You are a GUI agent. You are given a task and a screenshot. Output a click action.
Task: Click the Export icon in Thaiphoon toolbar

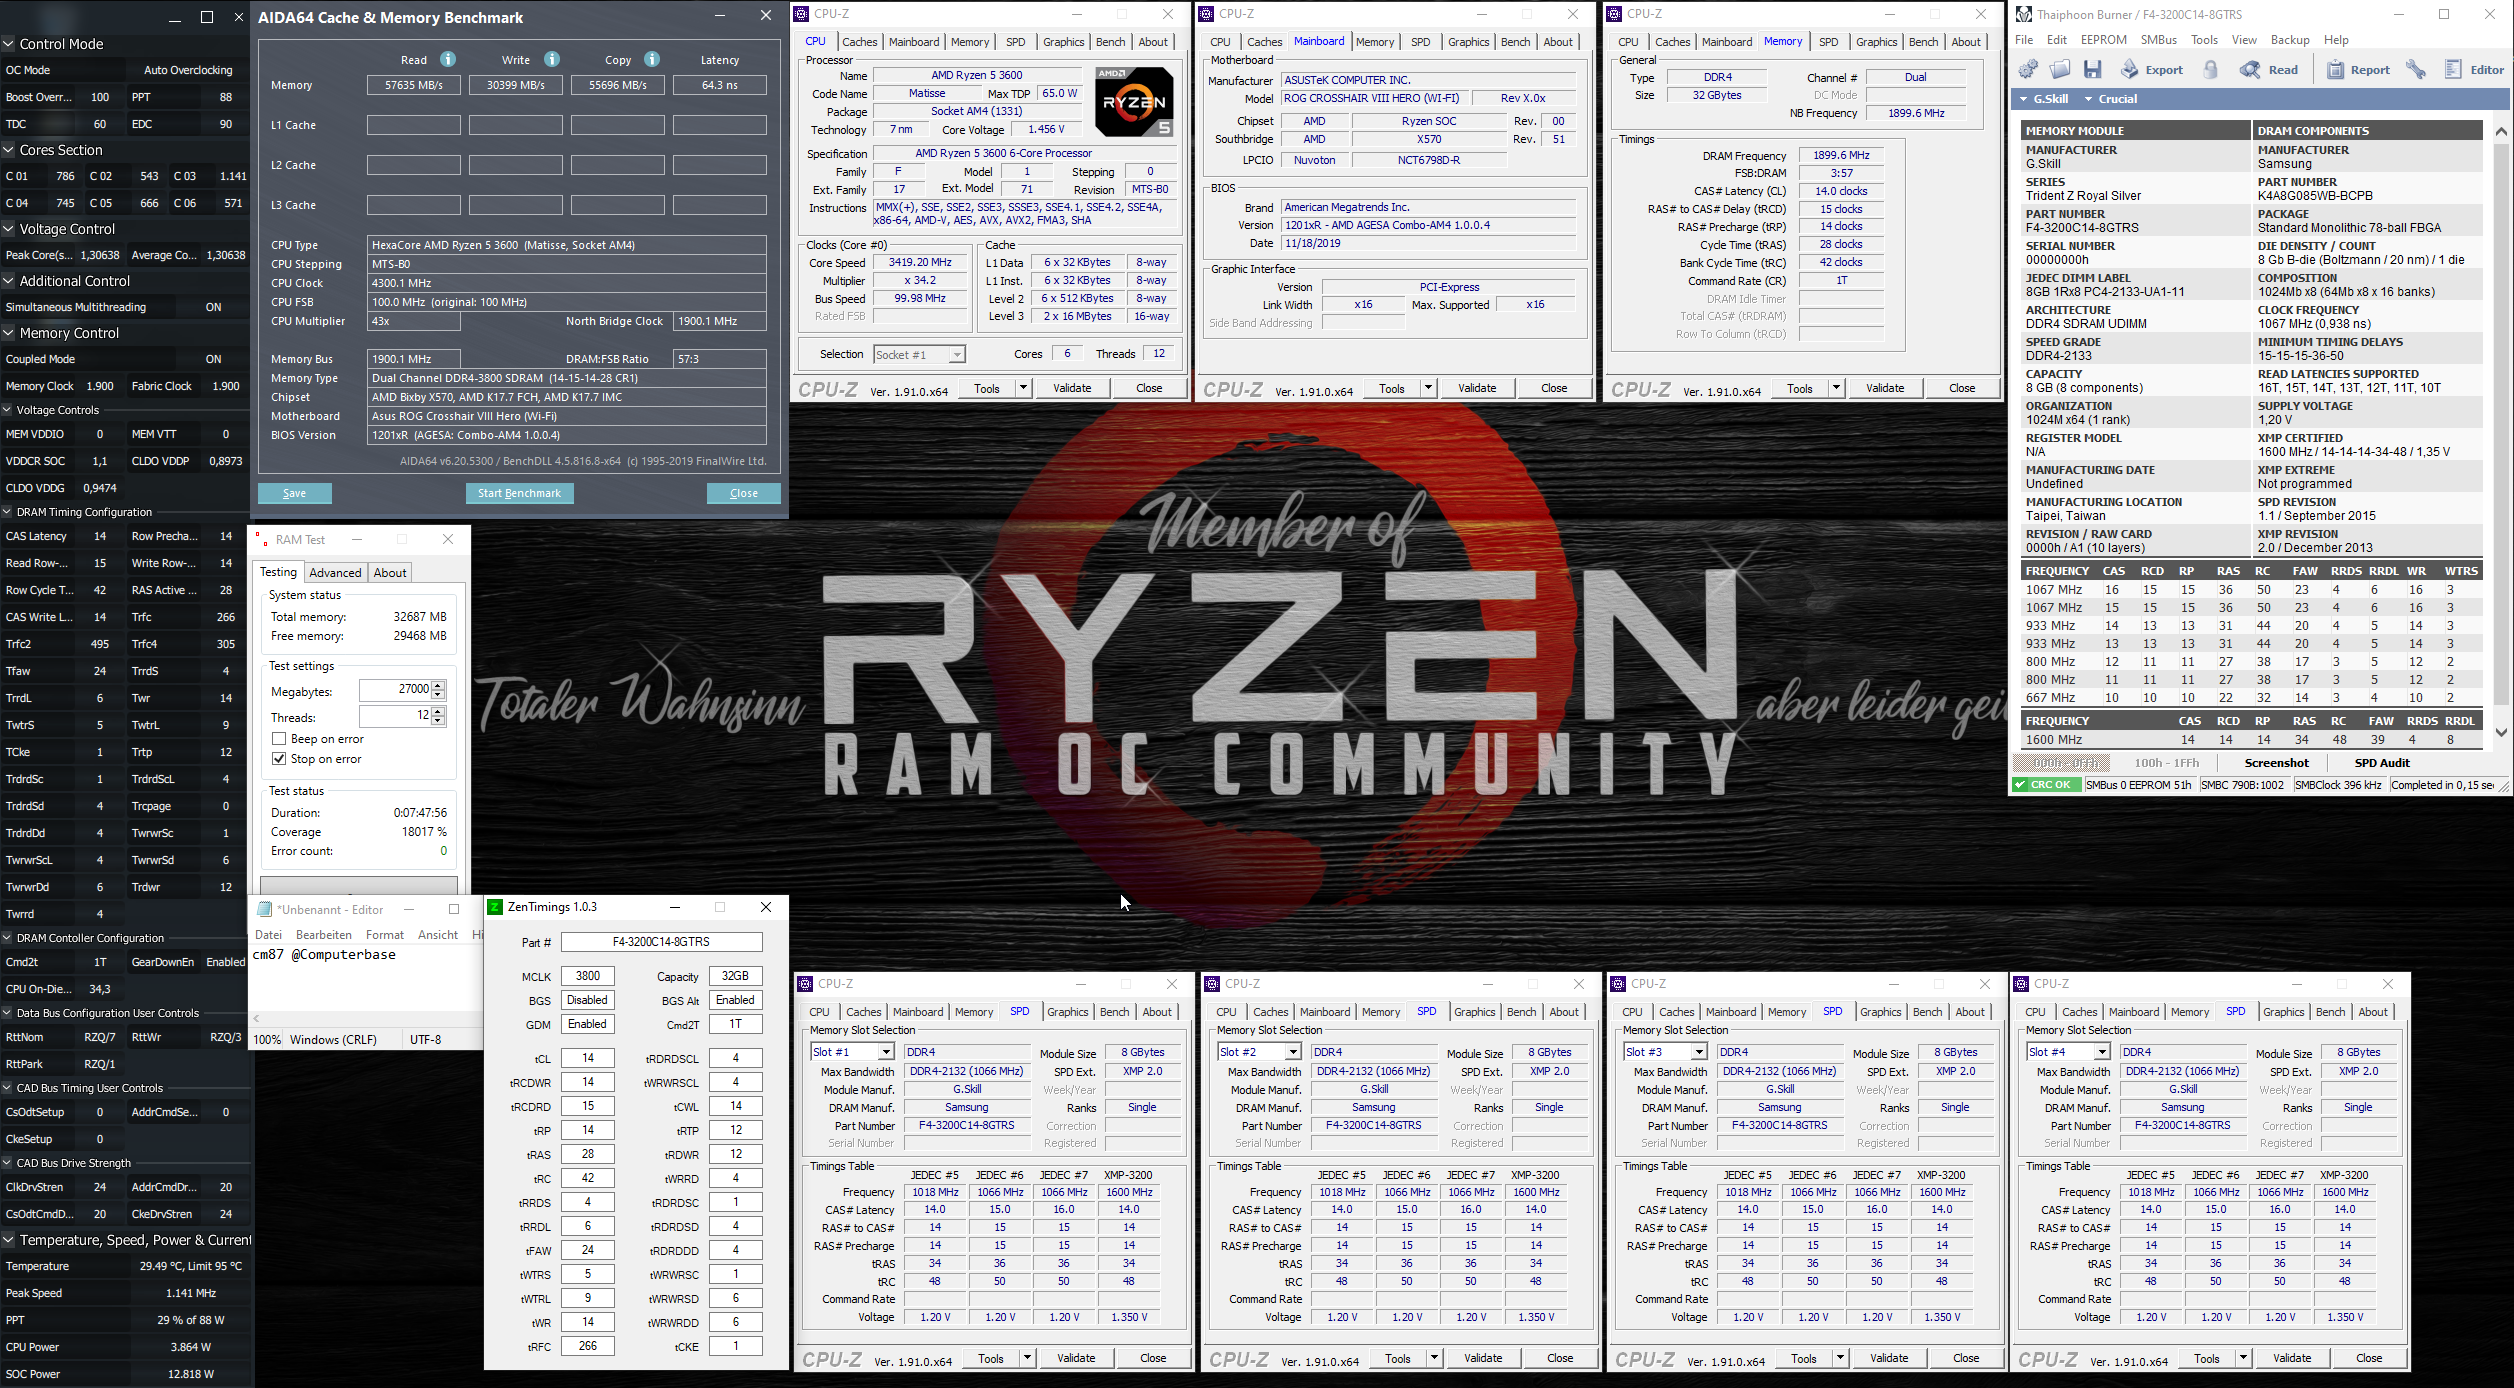(2130, 69)
